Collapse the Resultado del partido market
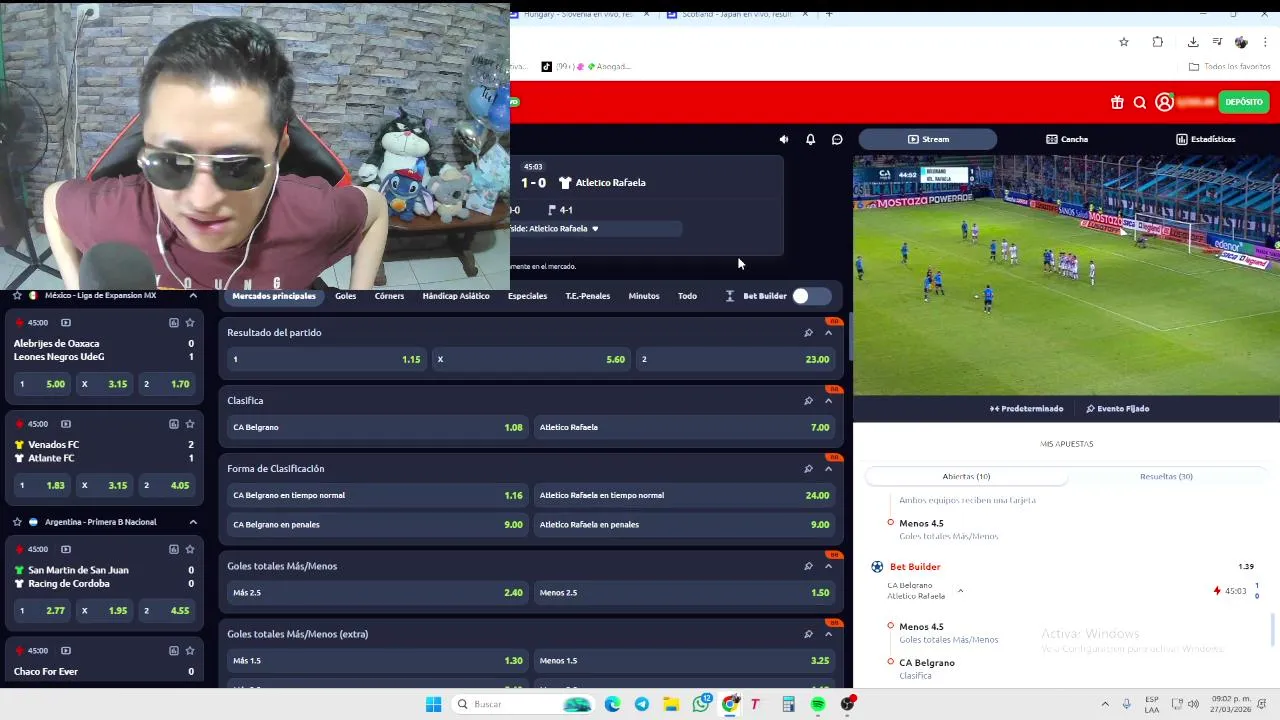The width and height of the screenshot is (1280, 720). [828, 333]
